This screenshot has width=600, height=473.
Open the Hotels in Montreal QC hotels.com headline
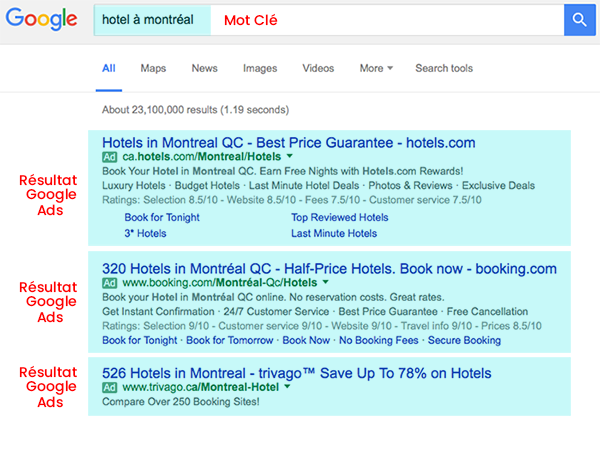click(x=289, y=143)
